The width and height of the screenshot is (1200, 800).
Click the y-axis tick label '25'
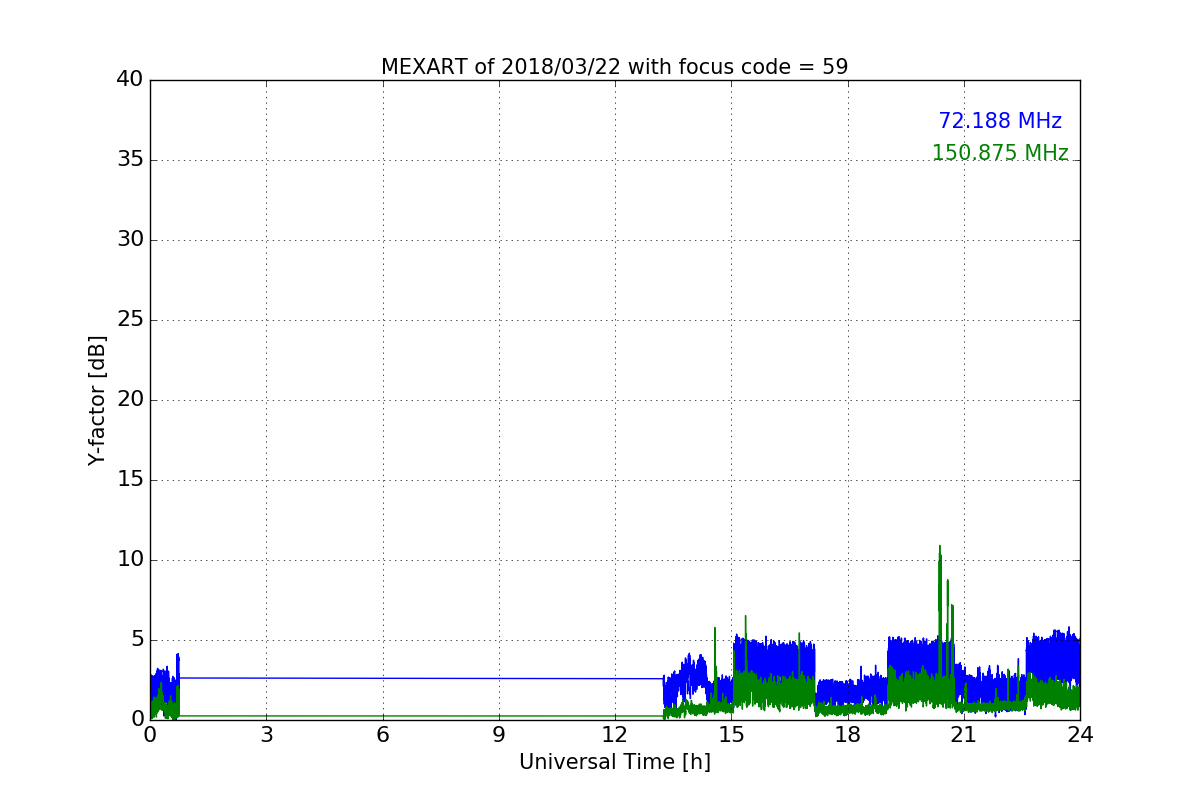click(130, 320)
